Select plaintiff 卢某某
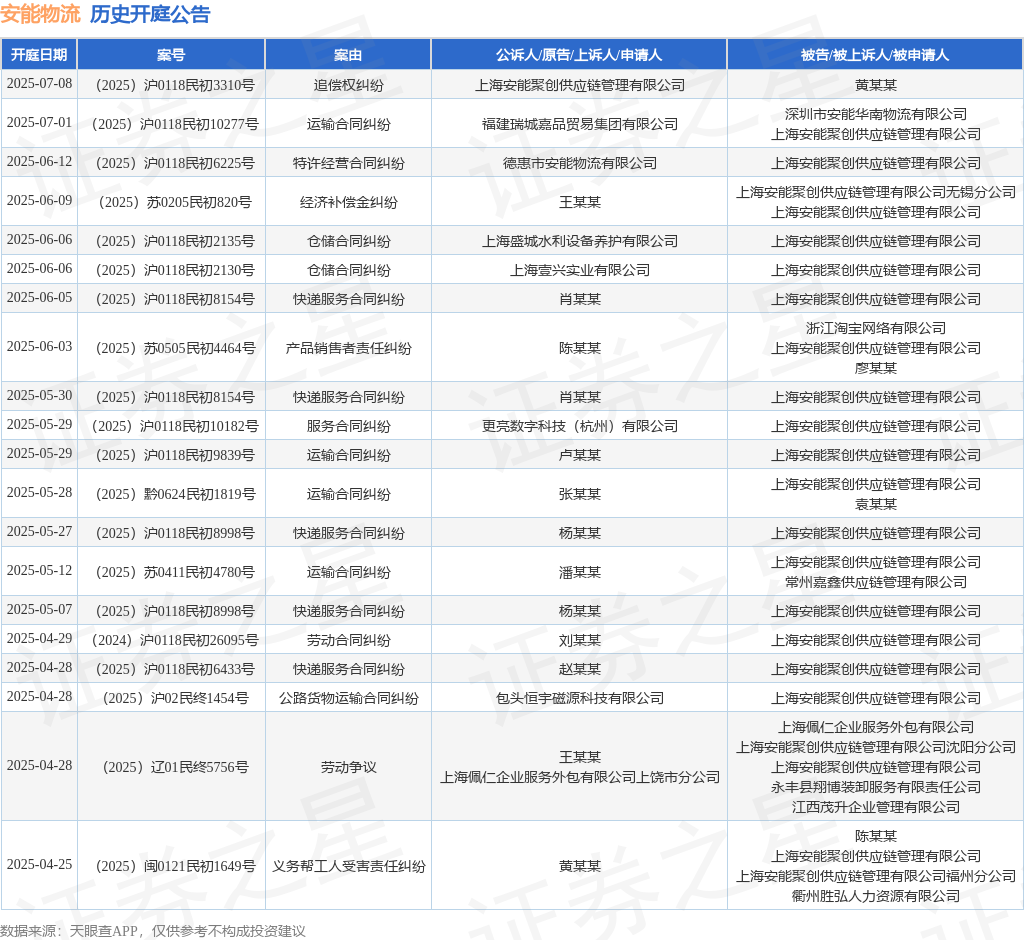 click(x=579, y=455)
